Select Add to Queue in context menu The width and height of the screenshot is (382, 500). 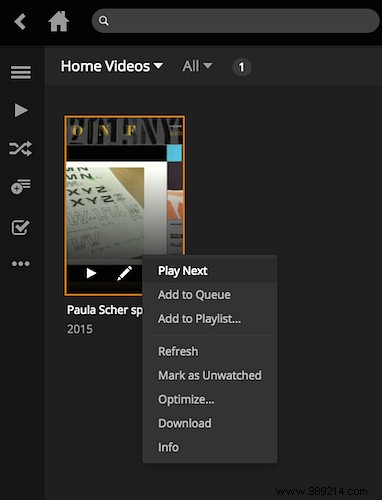pyautogui.click(x=210, y=295)
